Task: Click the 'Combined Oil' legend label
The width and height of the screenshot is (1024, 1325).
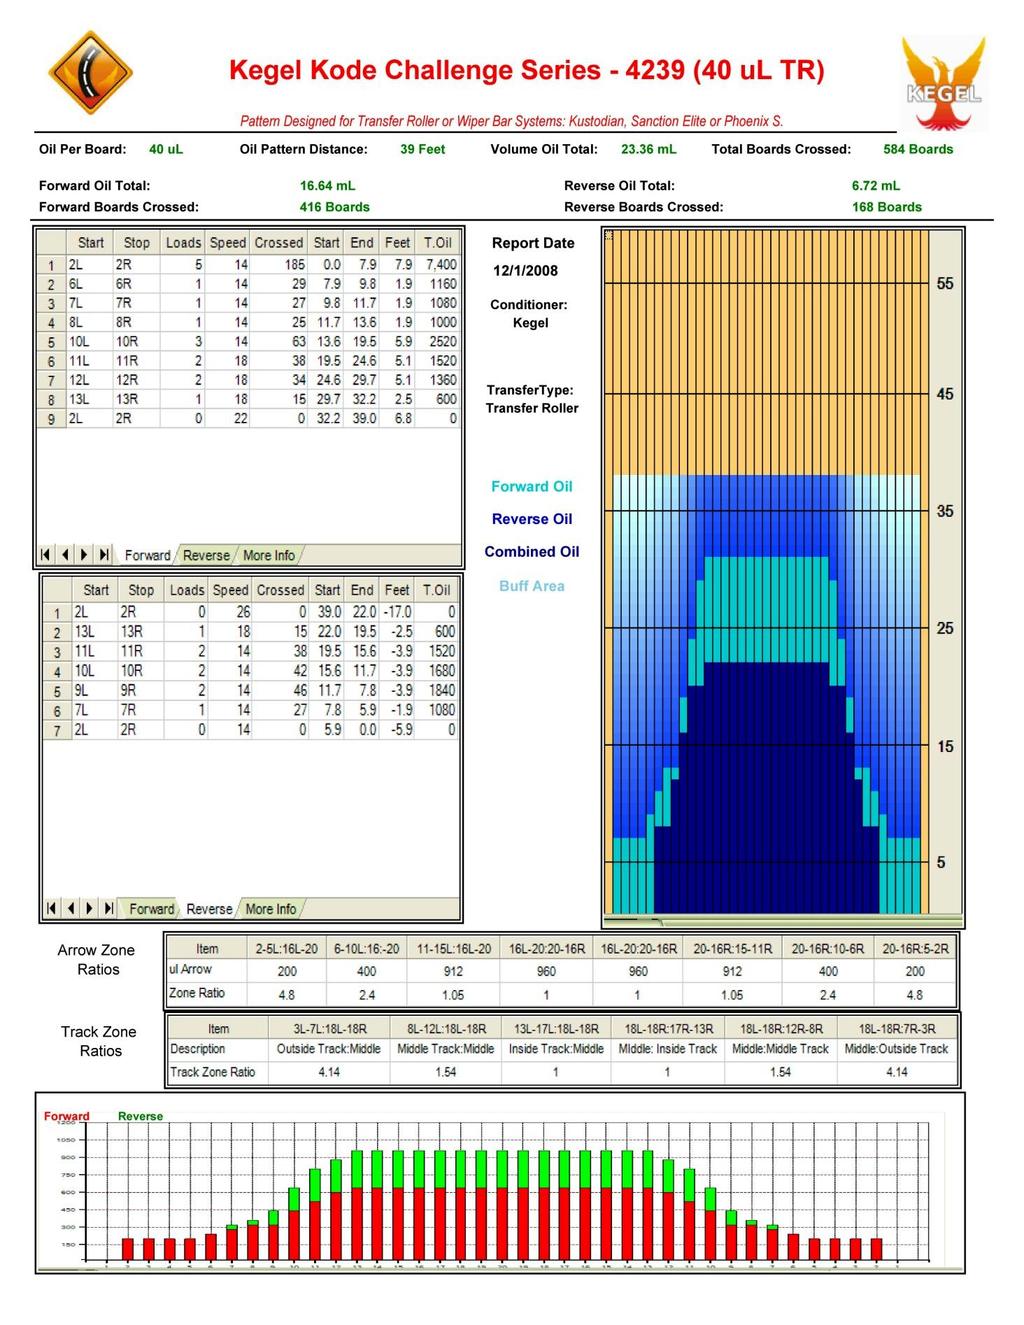Action: (x=532, y=552)
